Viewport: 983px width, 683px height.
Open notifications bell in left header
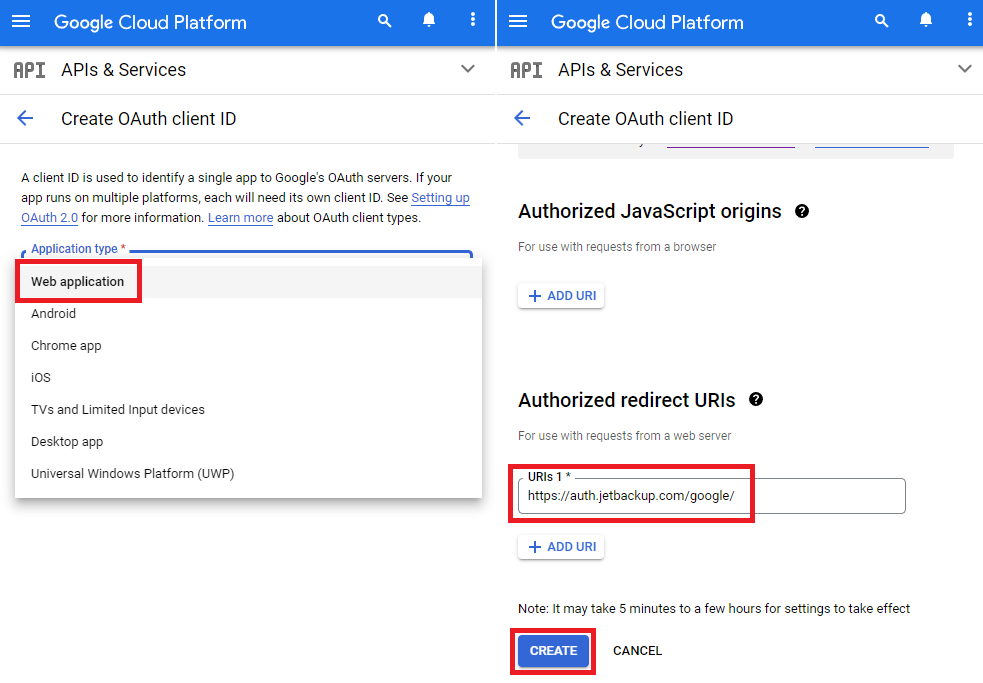429,20
